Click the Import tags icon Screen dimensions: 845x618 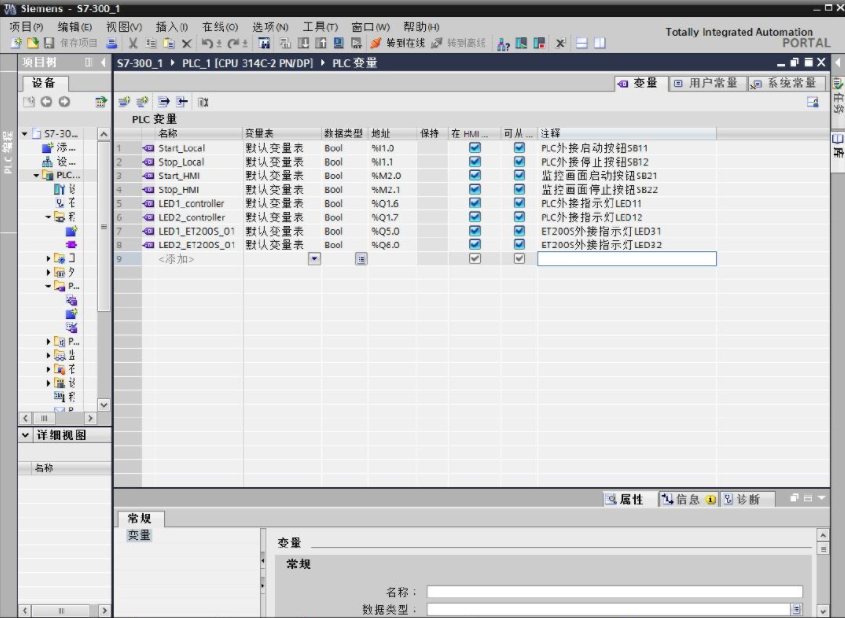[x=182, y=101]
